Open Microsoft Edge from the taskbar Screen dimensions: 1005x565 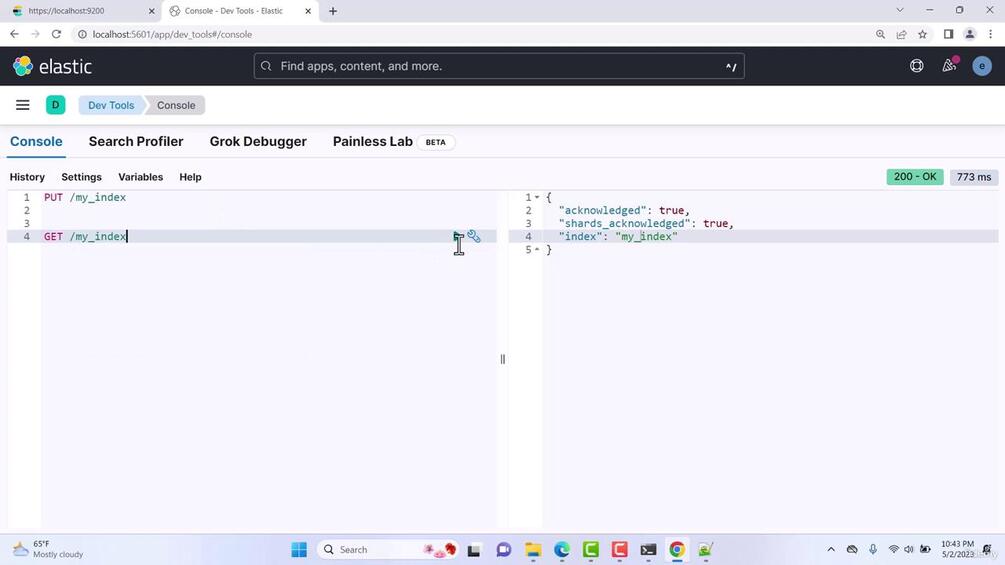tap(561, 550)
